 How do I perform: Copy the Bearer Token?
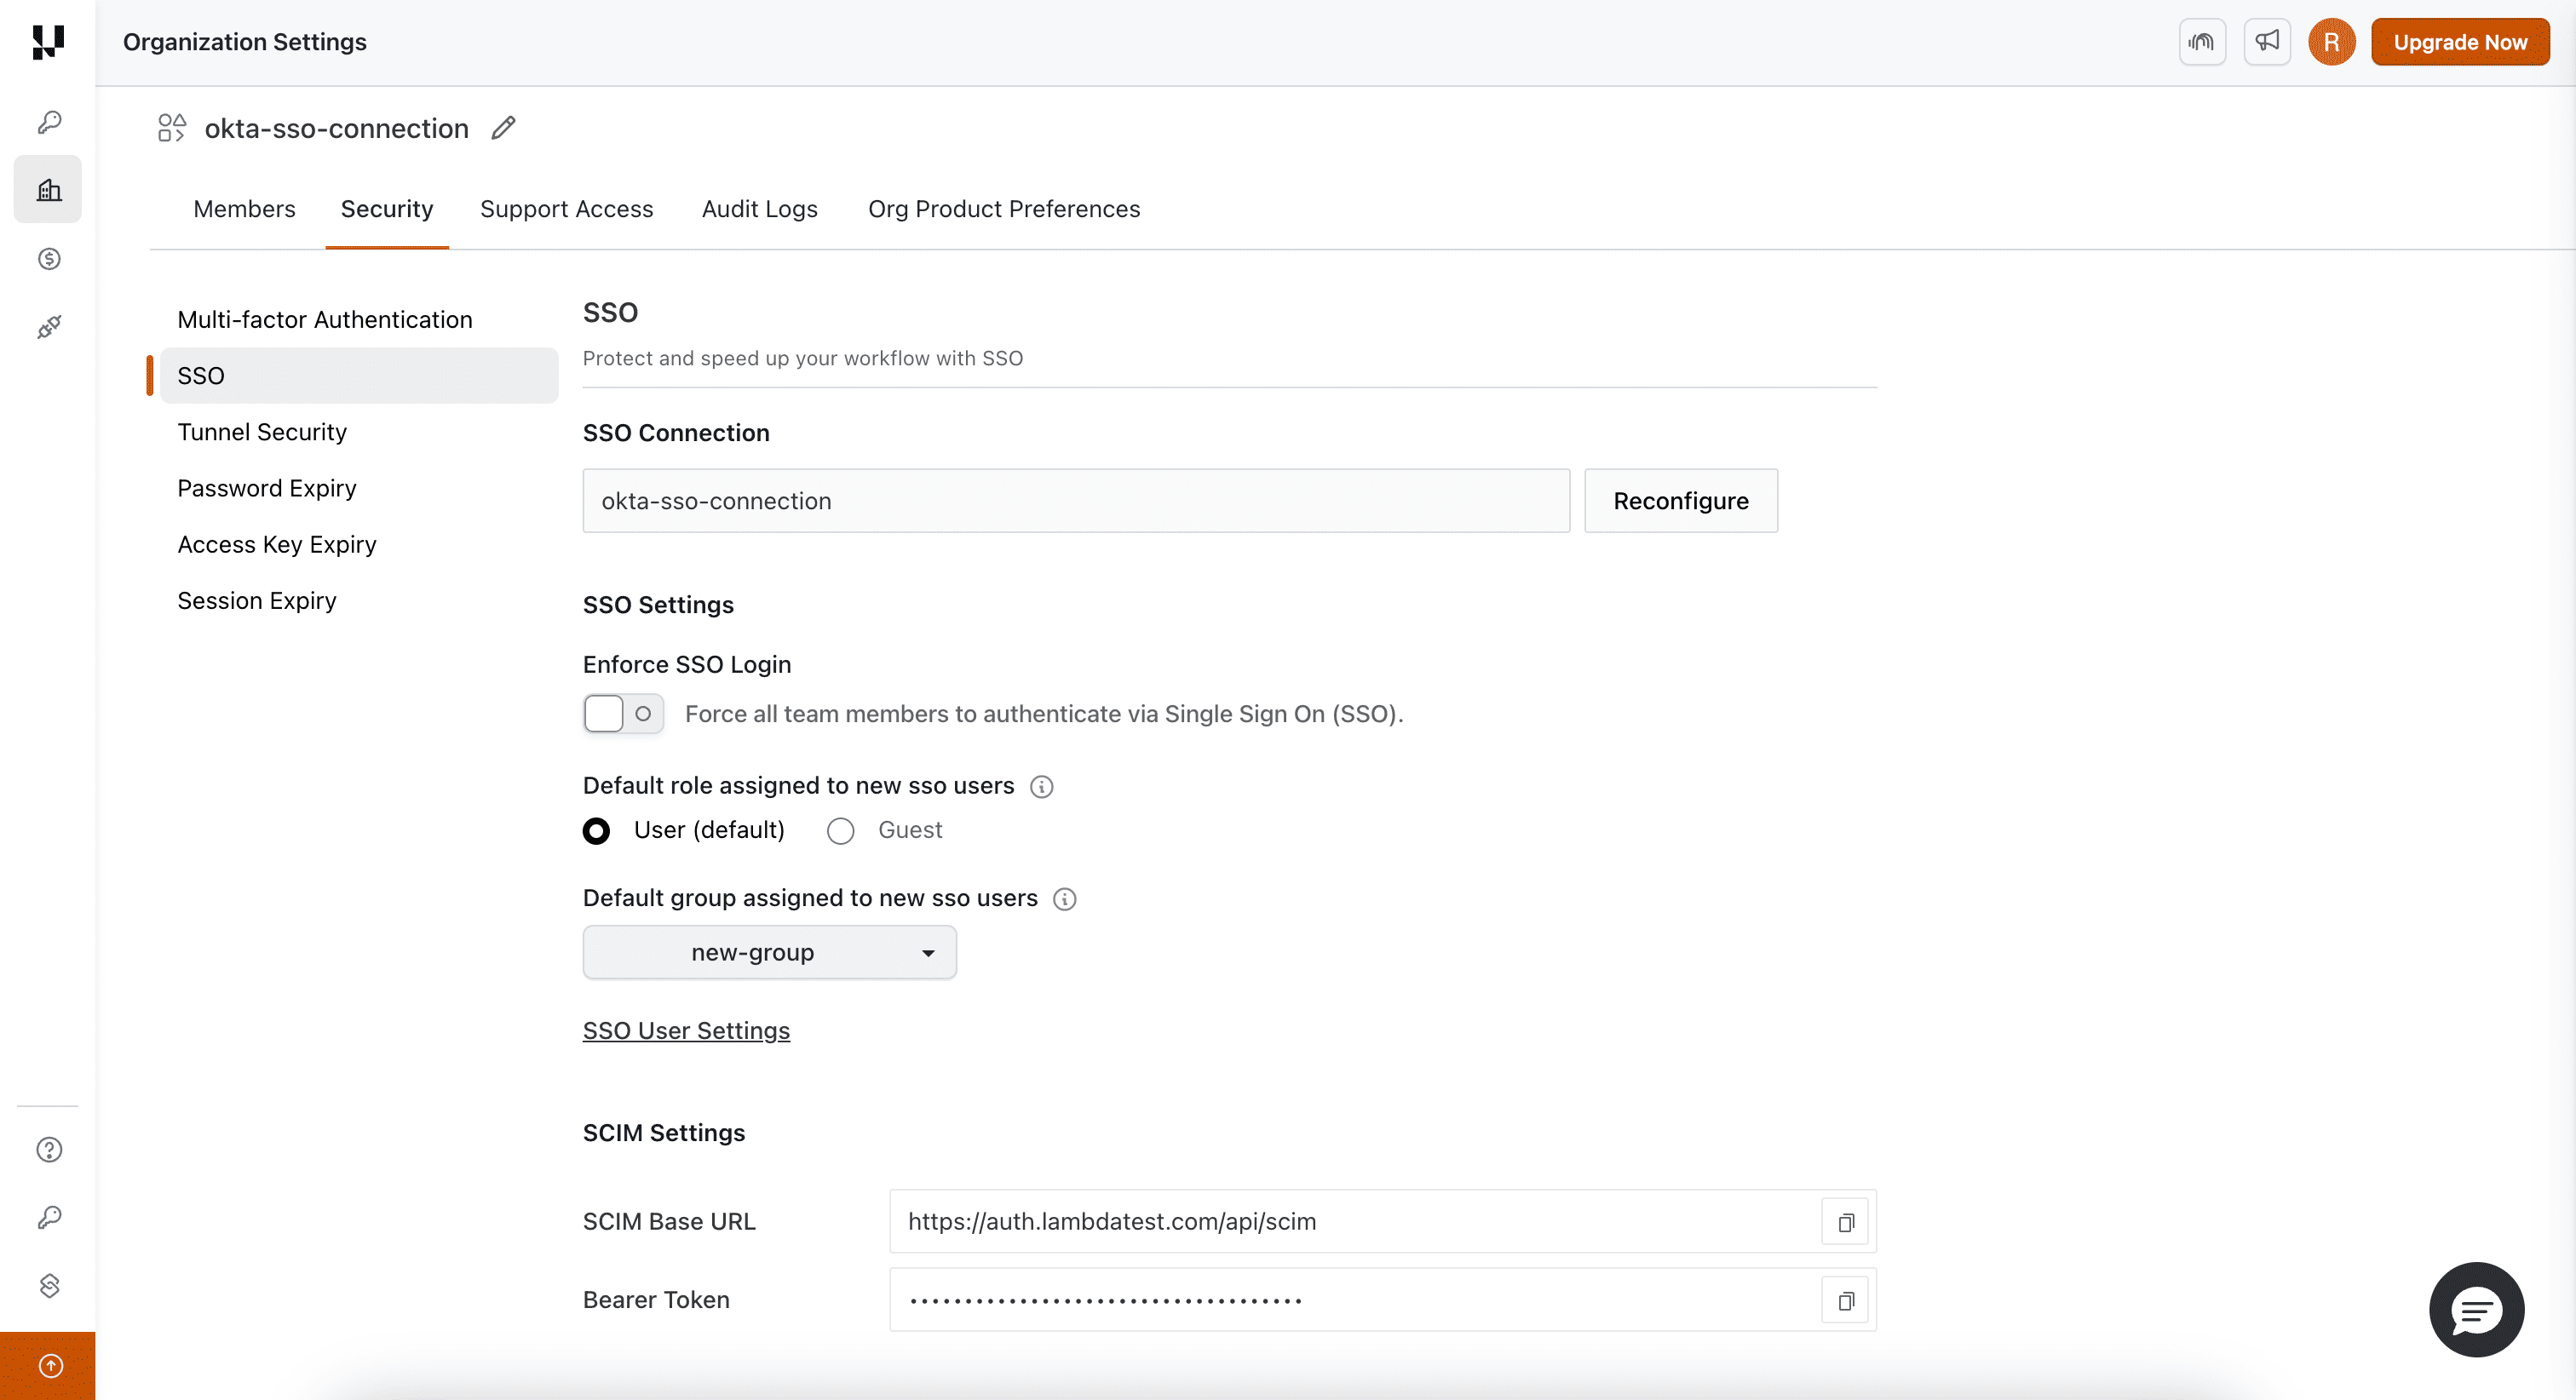(x=1845, y=1300)
